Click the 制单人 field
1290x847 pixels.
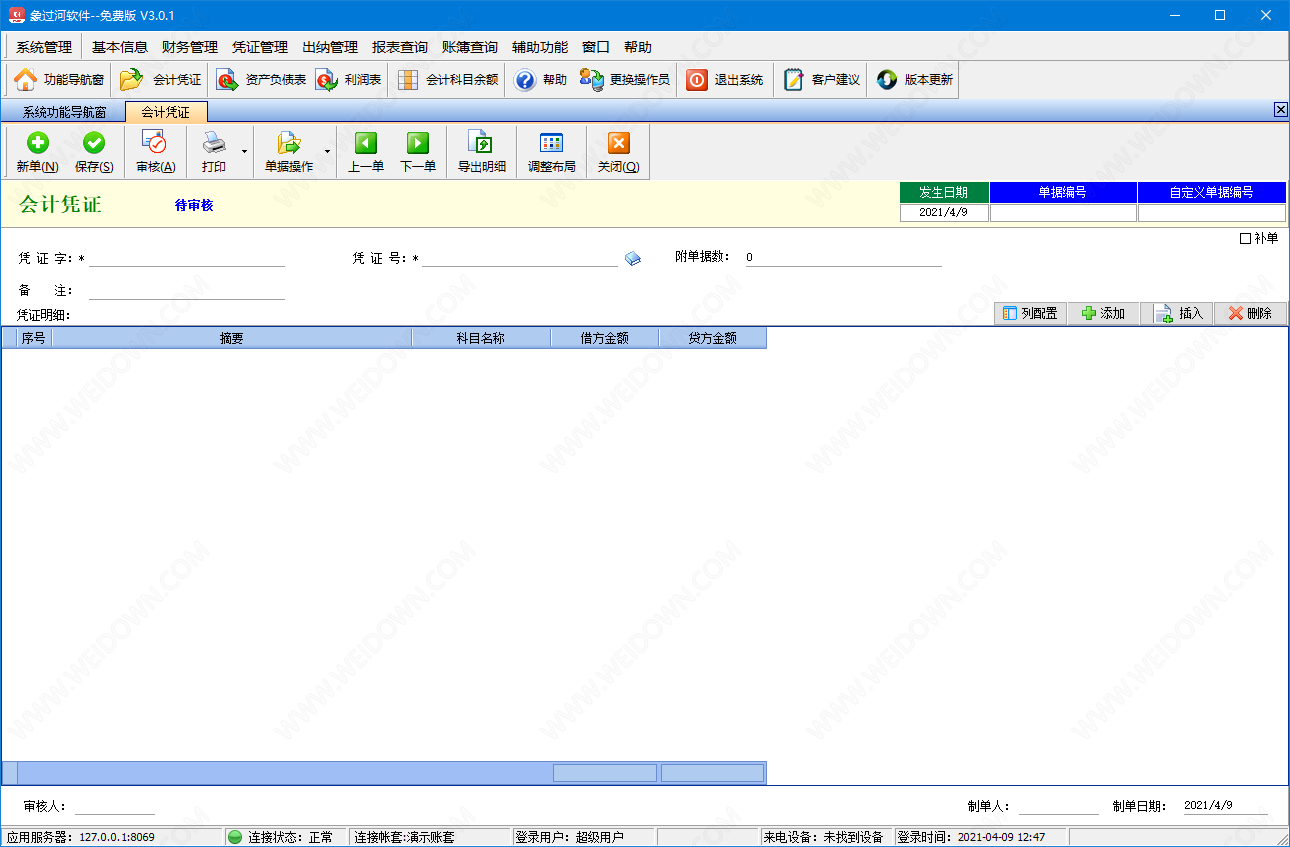(x=1058, y=806)
